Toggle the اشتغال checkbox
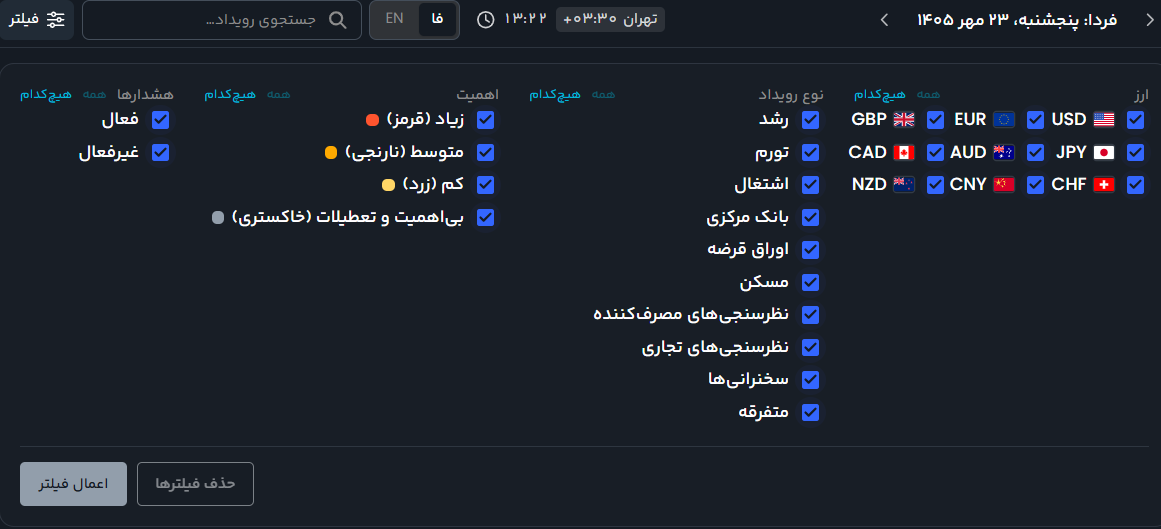 811,184
